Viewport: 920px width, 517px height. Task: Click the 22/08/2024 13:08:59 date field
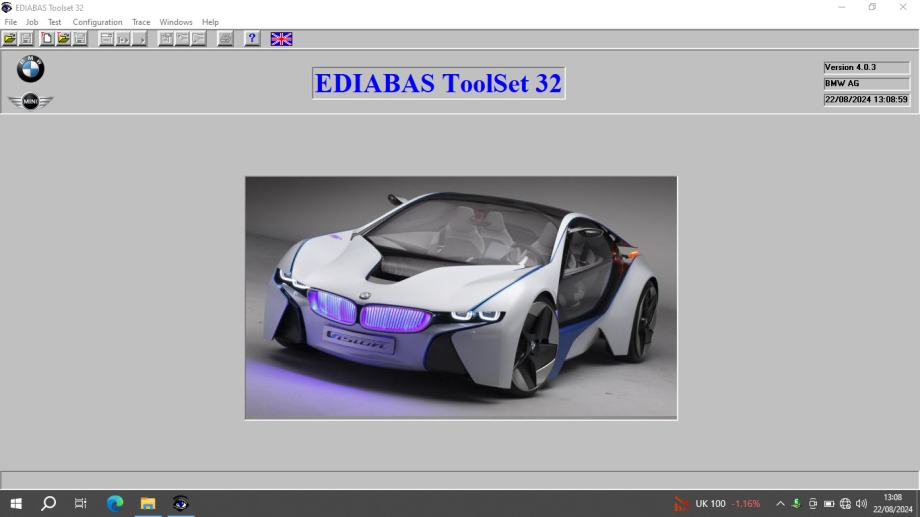[866, 100]
